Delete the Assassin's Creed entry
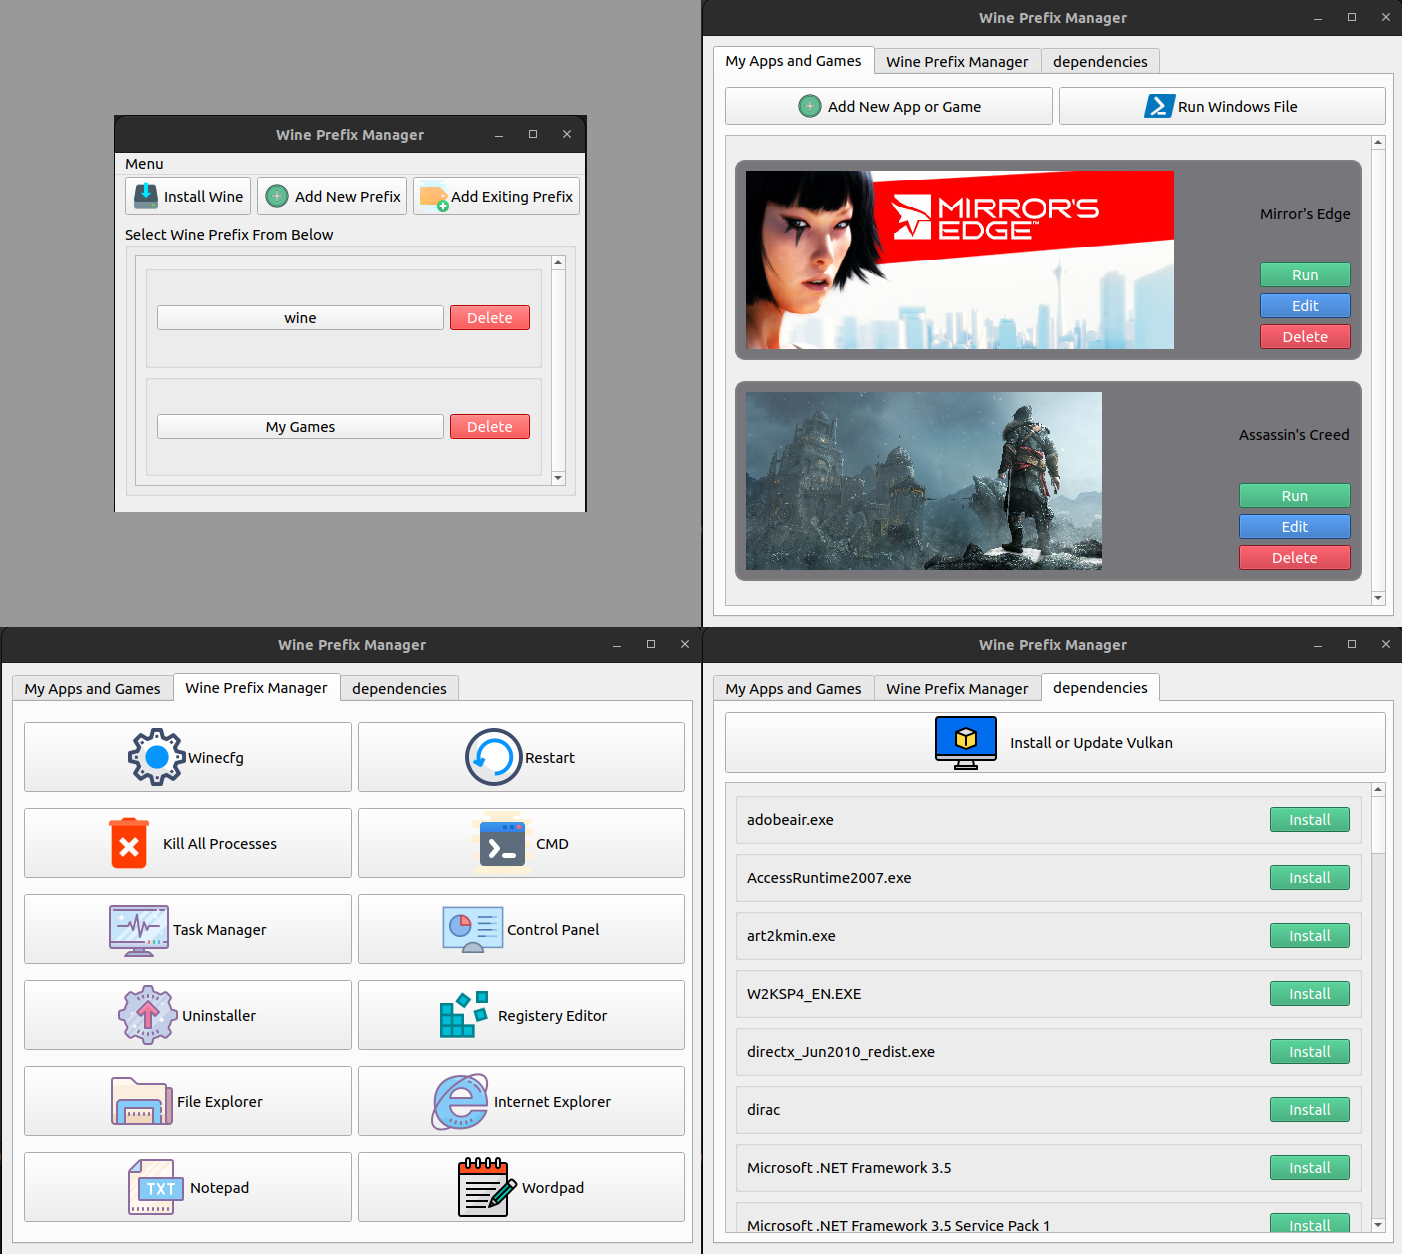Screen dimensions: 1402x1254 pos(1295,557)
